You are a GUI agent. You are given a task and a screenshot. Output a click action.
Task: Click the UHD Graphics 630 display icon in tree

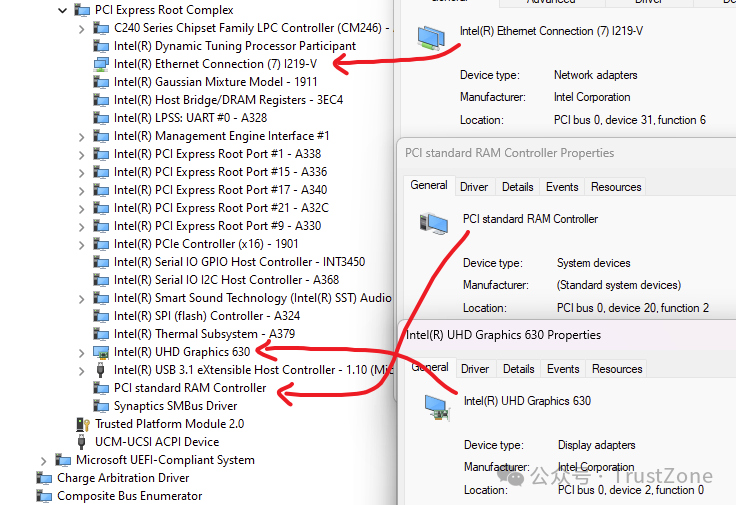(101, 352)
